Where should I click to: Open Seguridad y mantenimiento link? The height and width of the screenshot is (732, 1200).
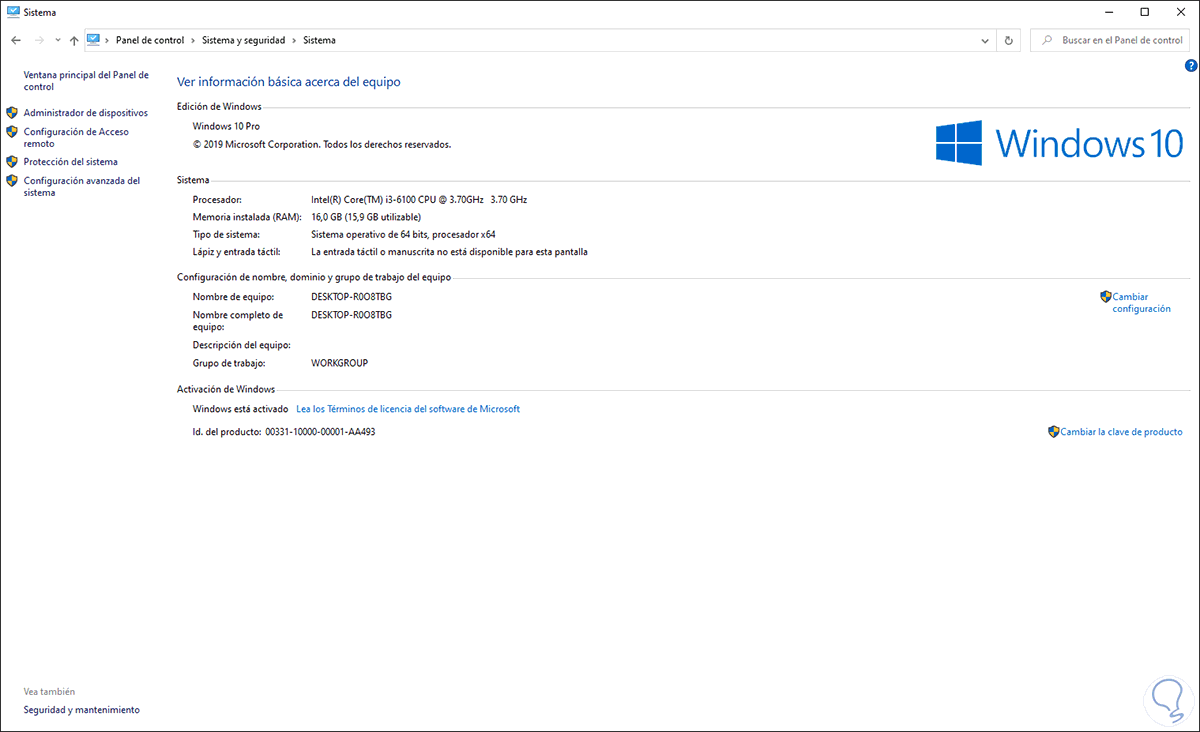point(82,710)
